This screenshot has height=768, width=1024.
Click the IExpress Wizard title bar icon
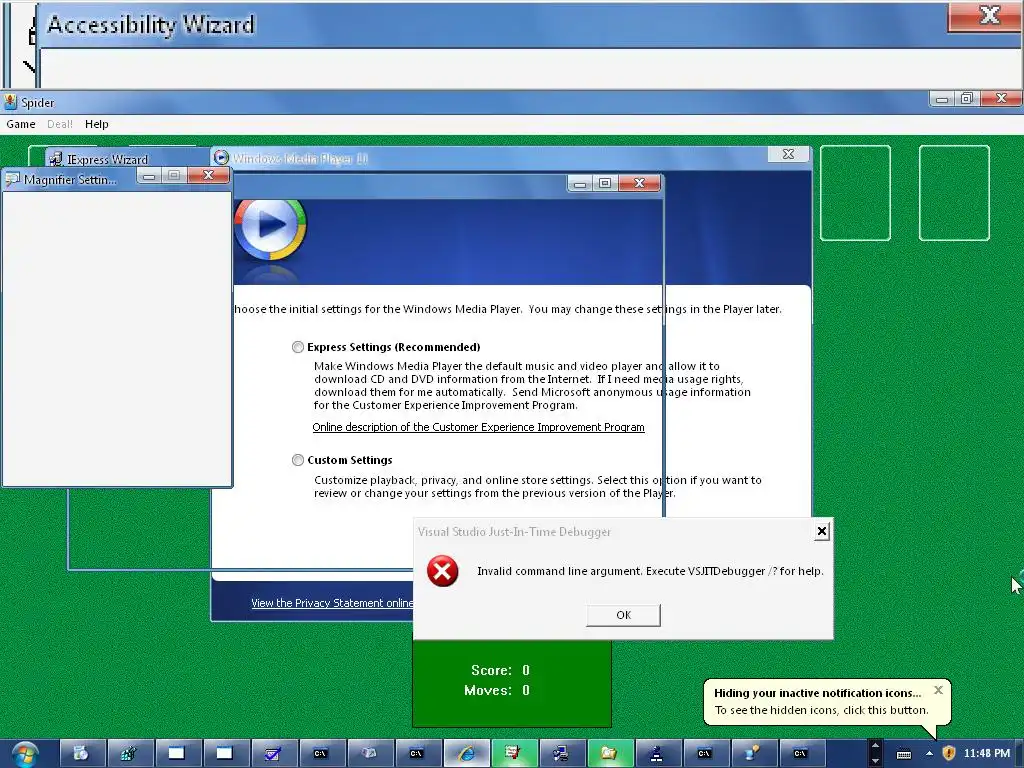pyautogui.click(x=56, y=159)
